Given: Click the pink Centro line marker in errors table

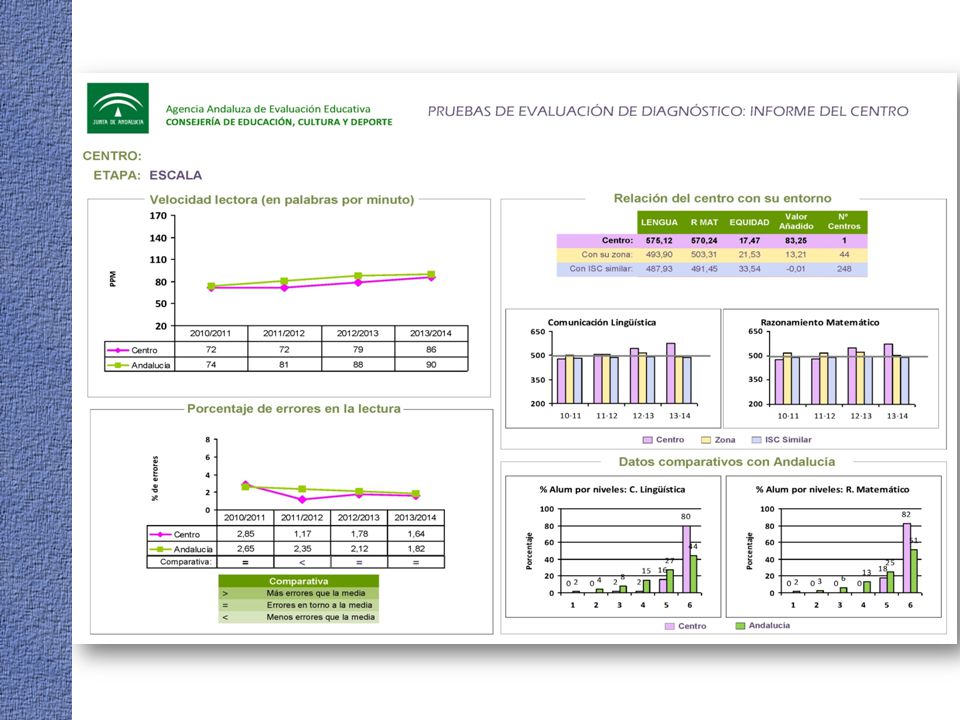Looking at the screenshot, I should (x=160, y=534).
